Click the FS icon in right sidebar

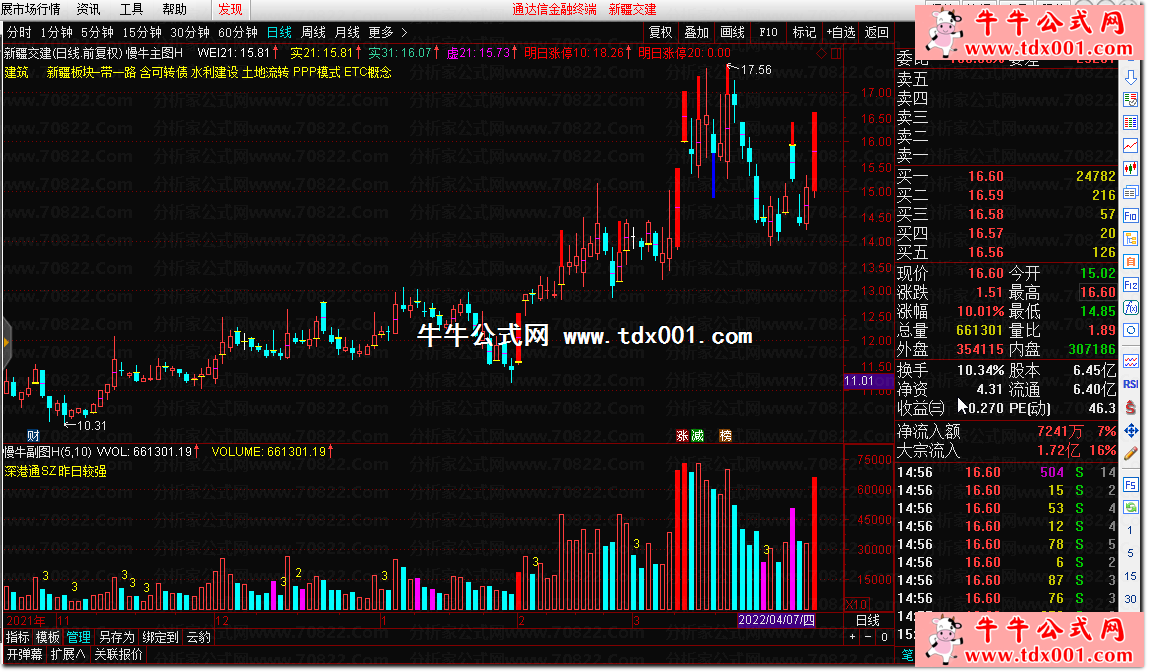1131,484
